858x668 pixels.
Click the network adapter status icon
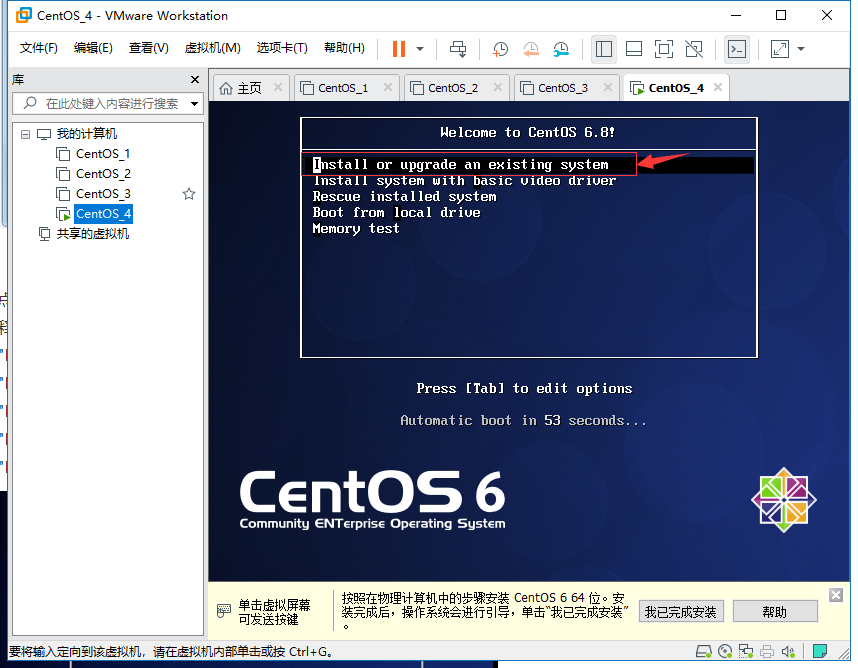click(746, 651)
